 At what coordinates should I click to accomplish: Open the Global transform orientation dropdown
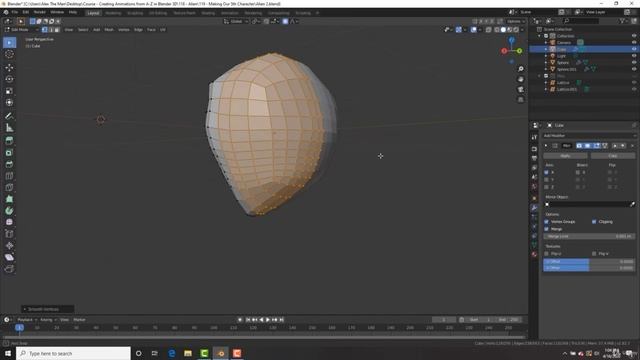pos(236,21)
